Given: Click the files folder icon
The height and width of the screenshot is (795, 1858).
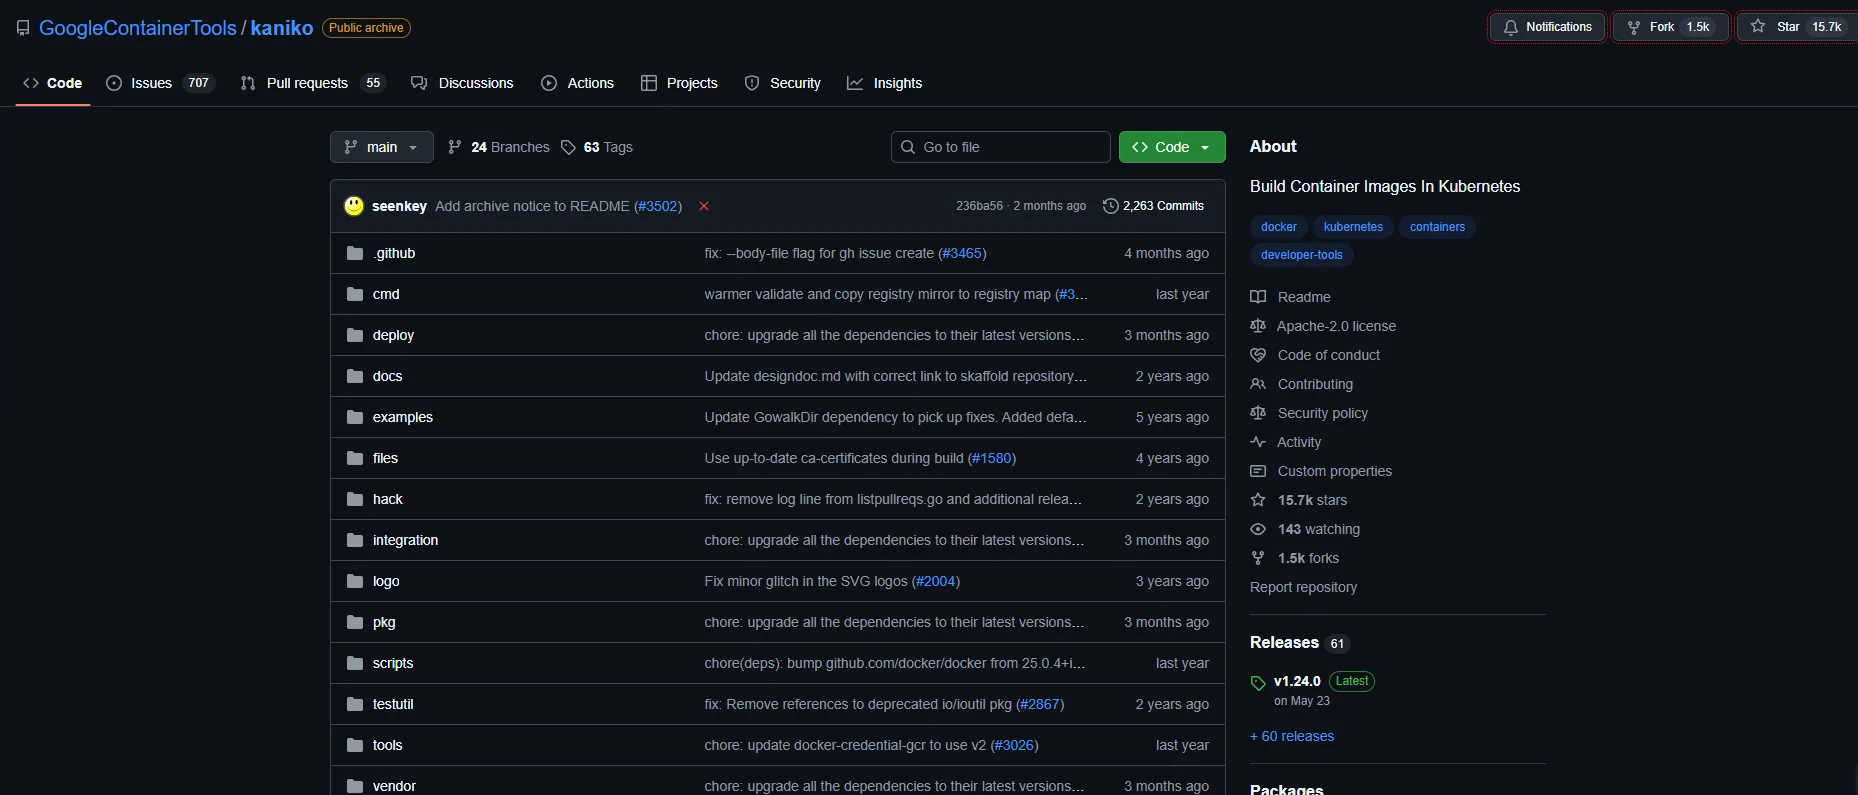Looking at the screenshot, I should point(355,458).
